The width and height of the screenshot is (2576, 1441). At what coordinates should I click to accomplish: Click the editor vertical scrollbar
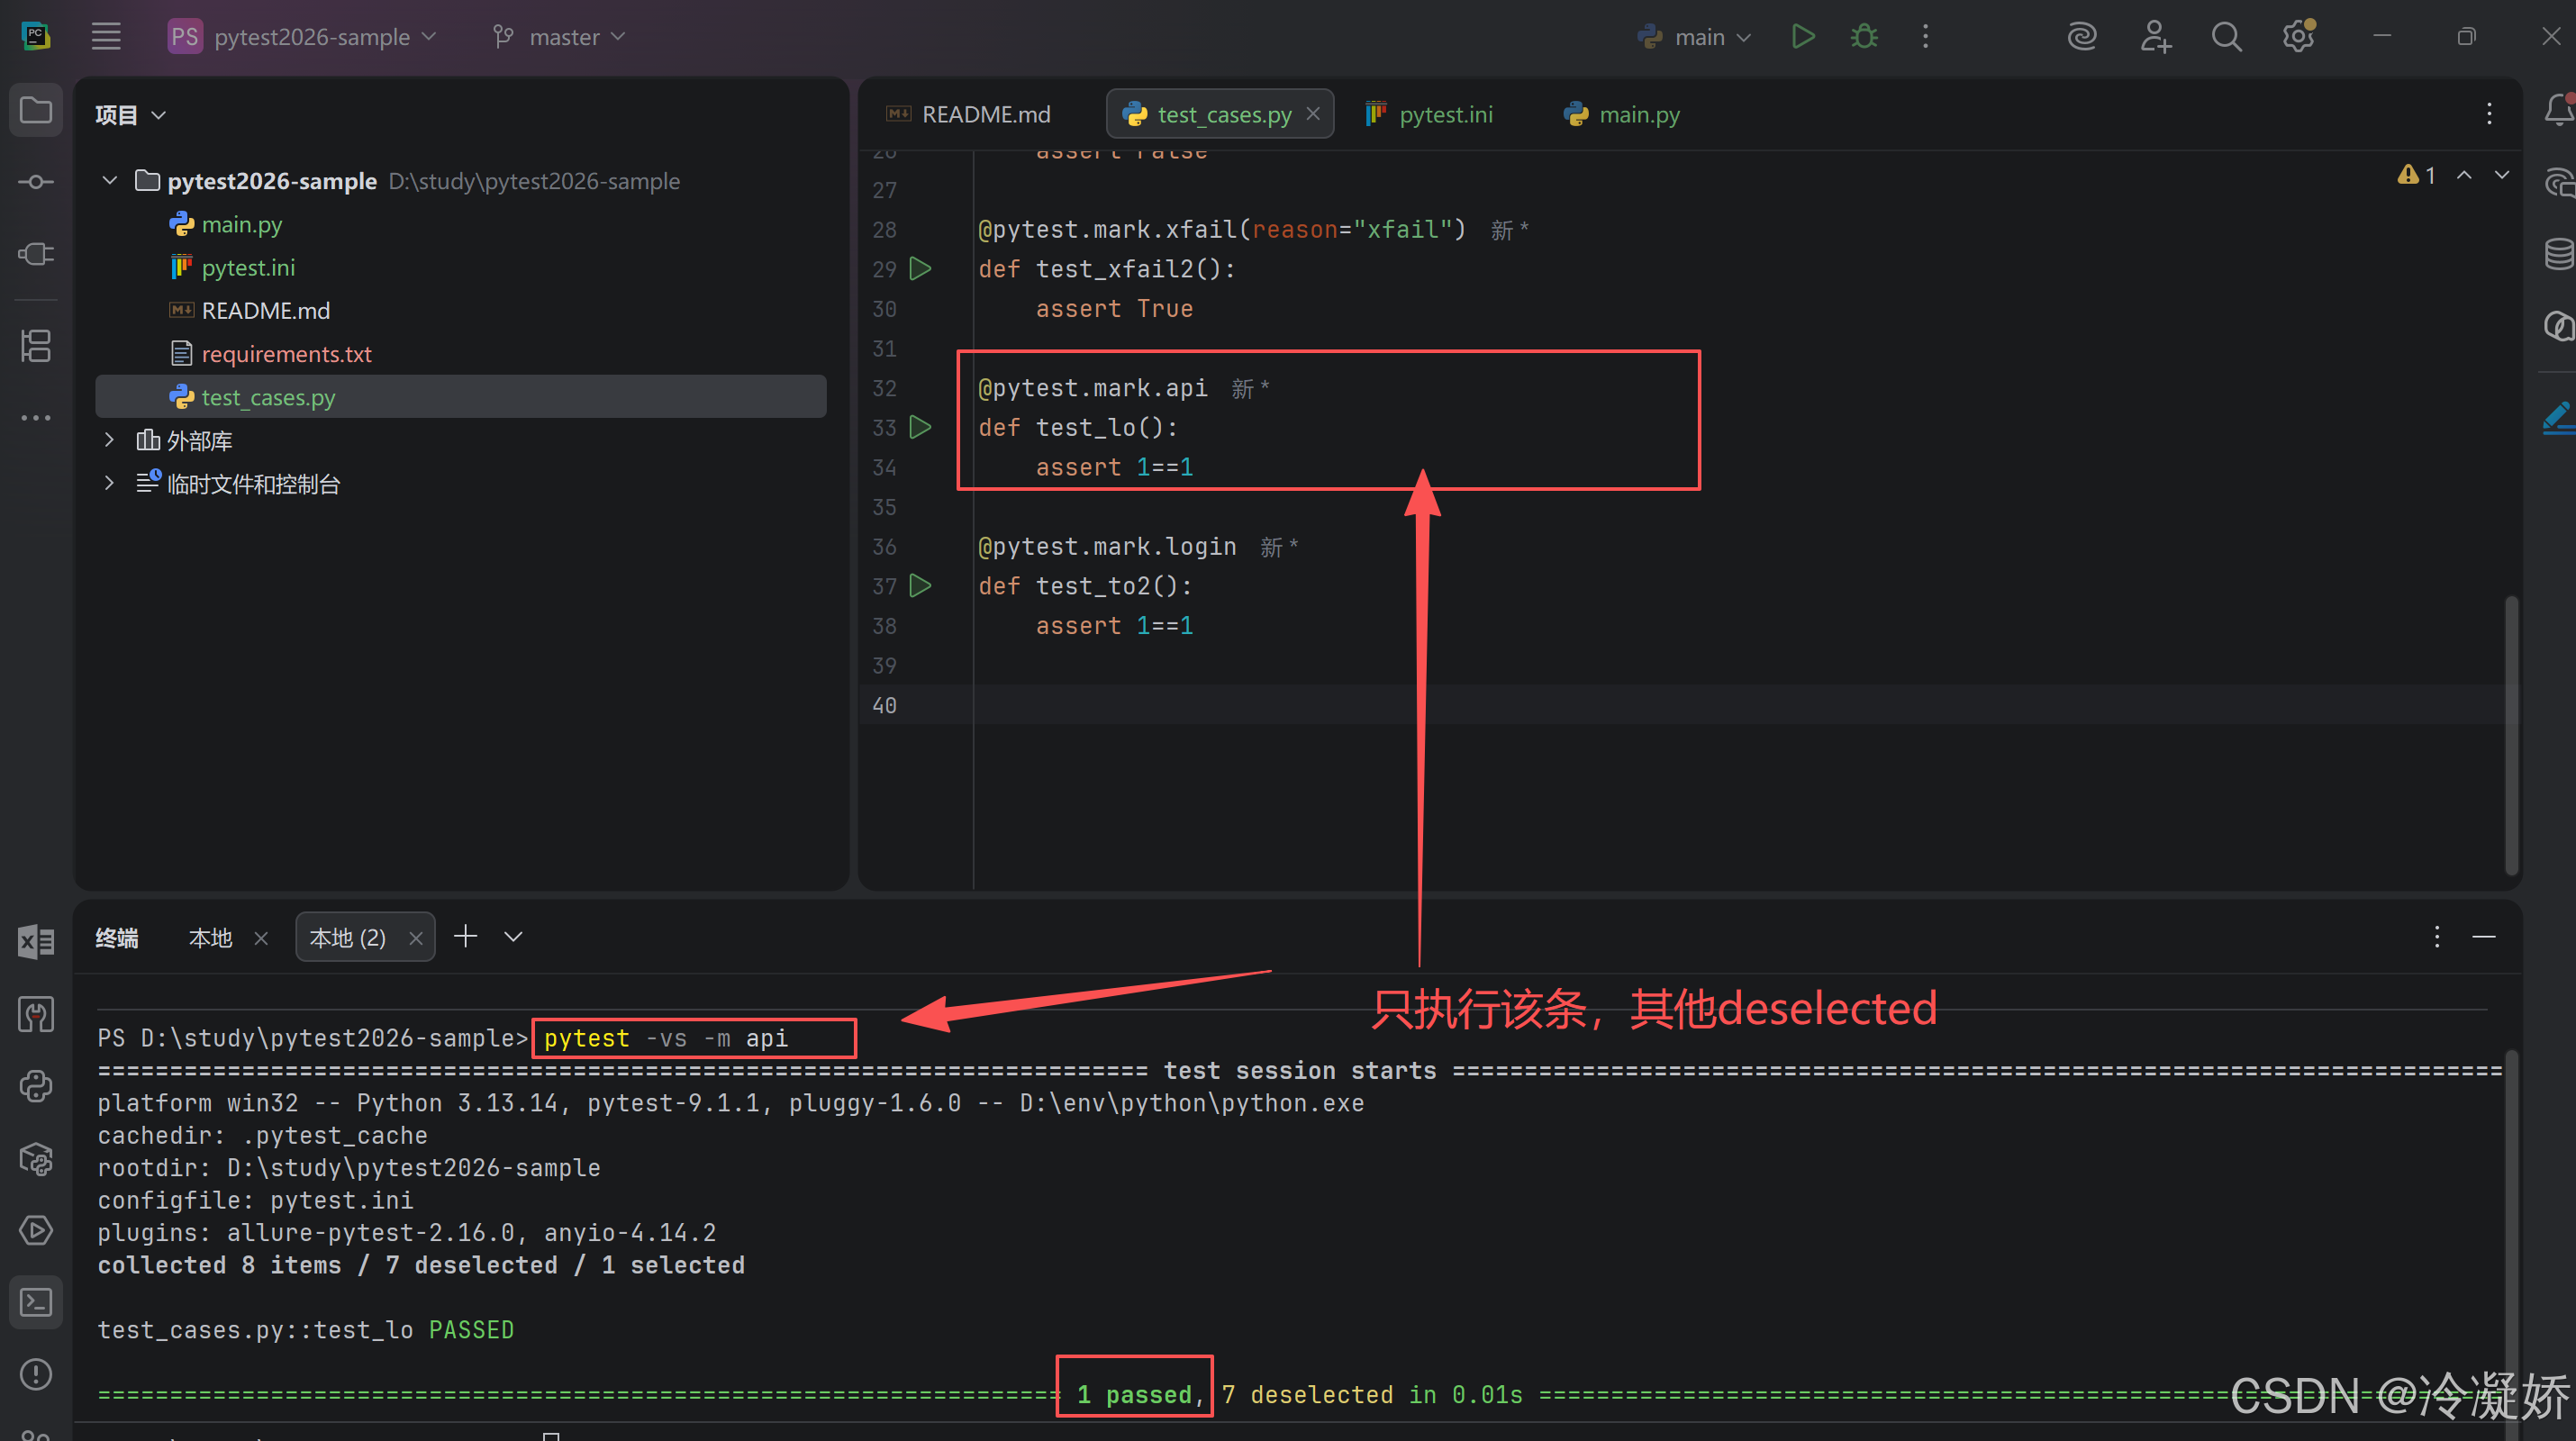tap(2511, 735)
